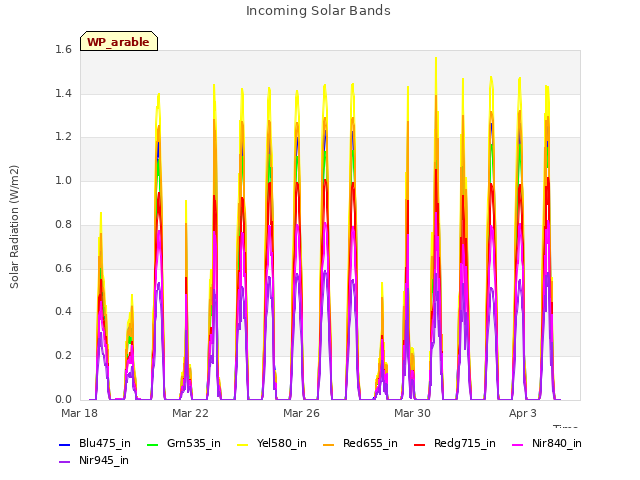
Task: Click the WP_arable site label
Action: [118, 42]
